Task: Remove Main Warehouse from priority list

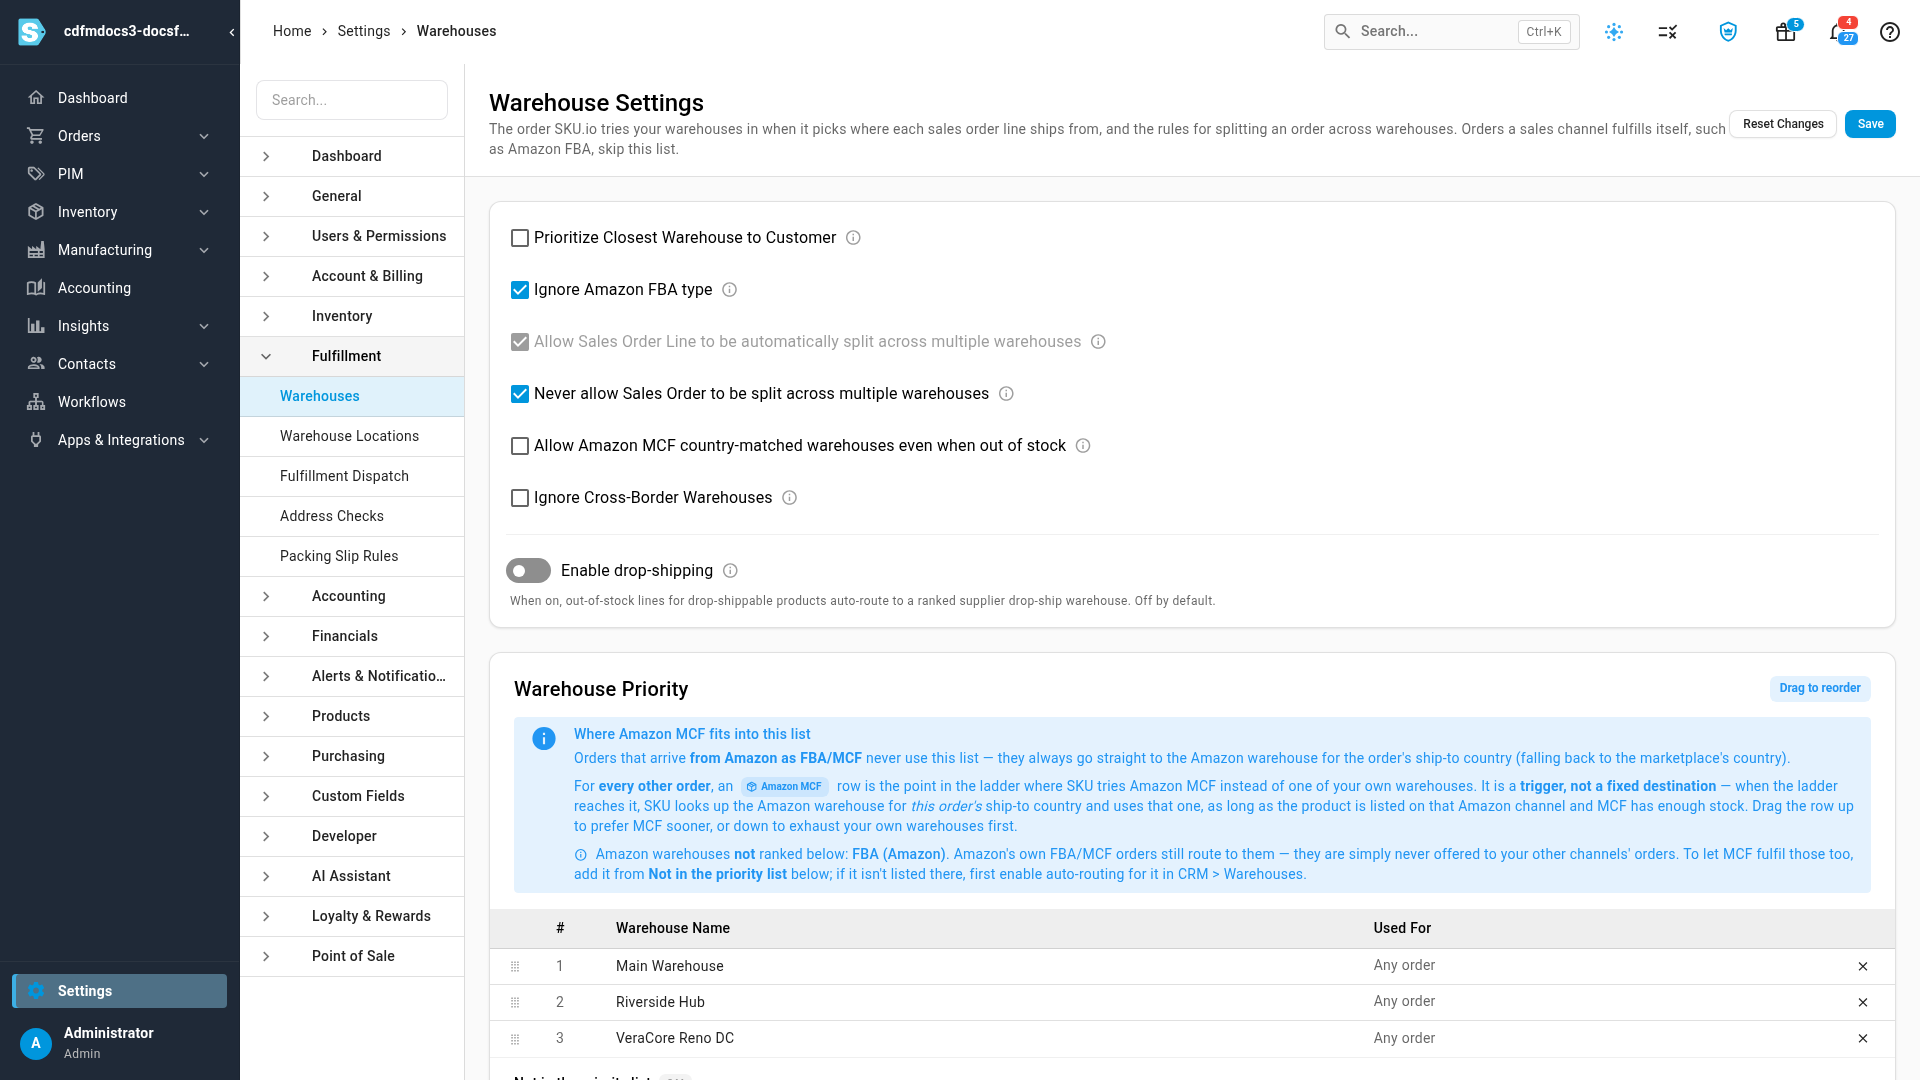Action: pyautogui.click(x=1863, y=967)
